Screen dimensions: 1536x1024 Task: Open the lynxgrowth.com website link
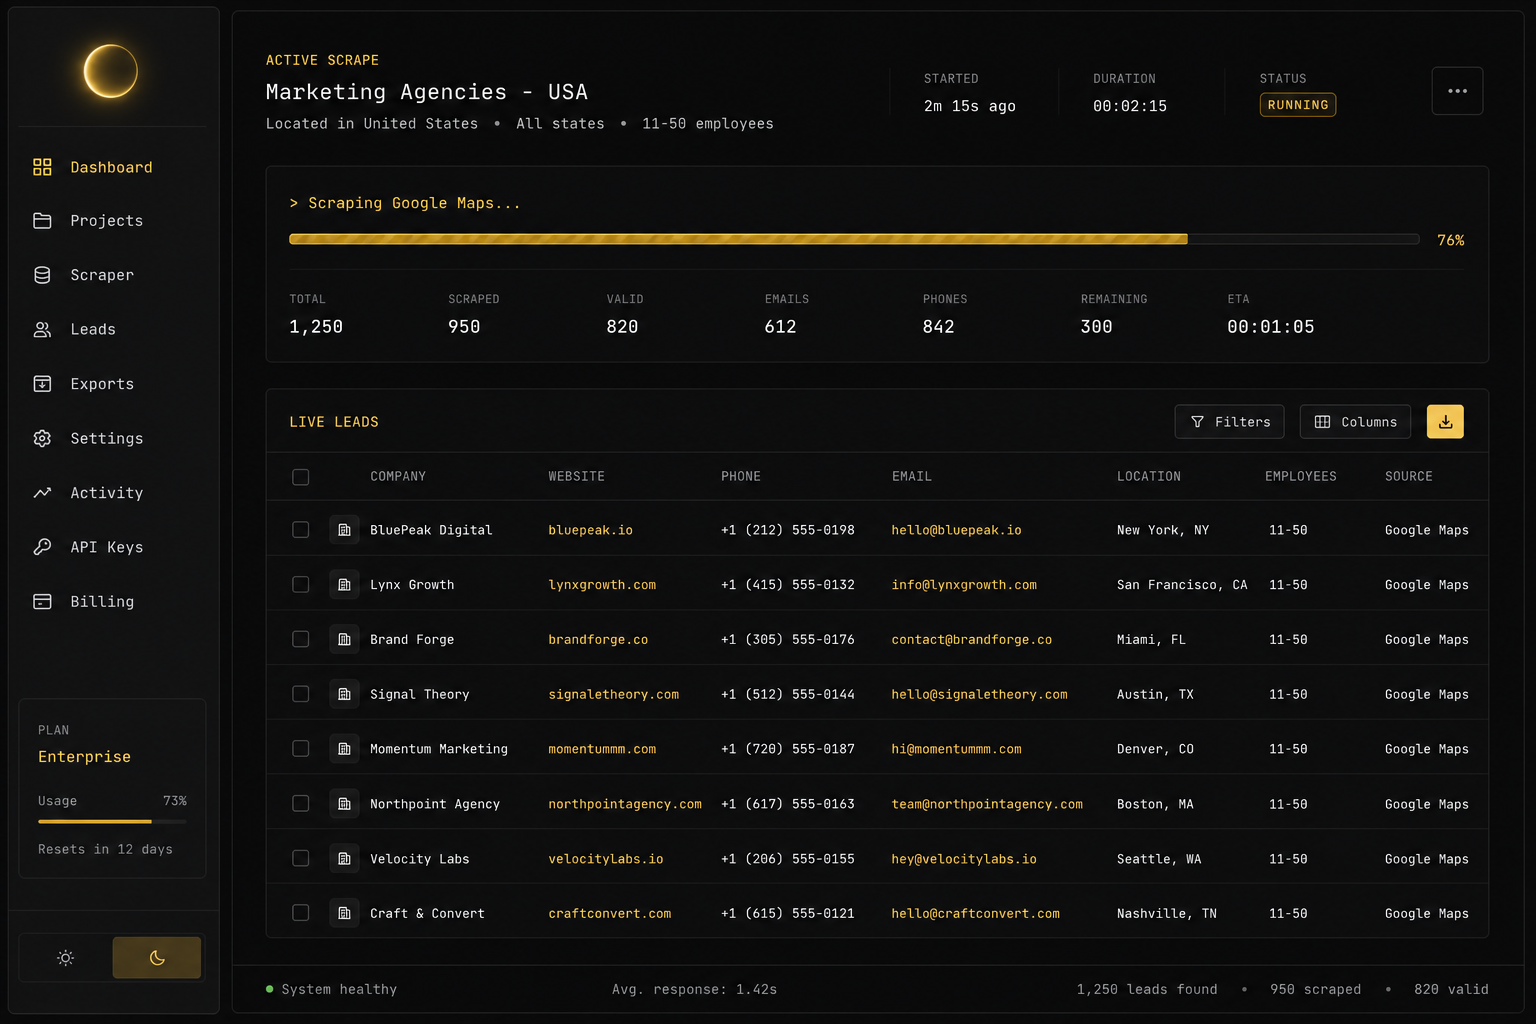click(x=602, y=585)
